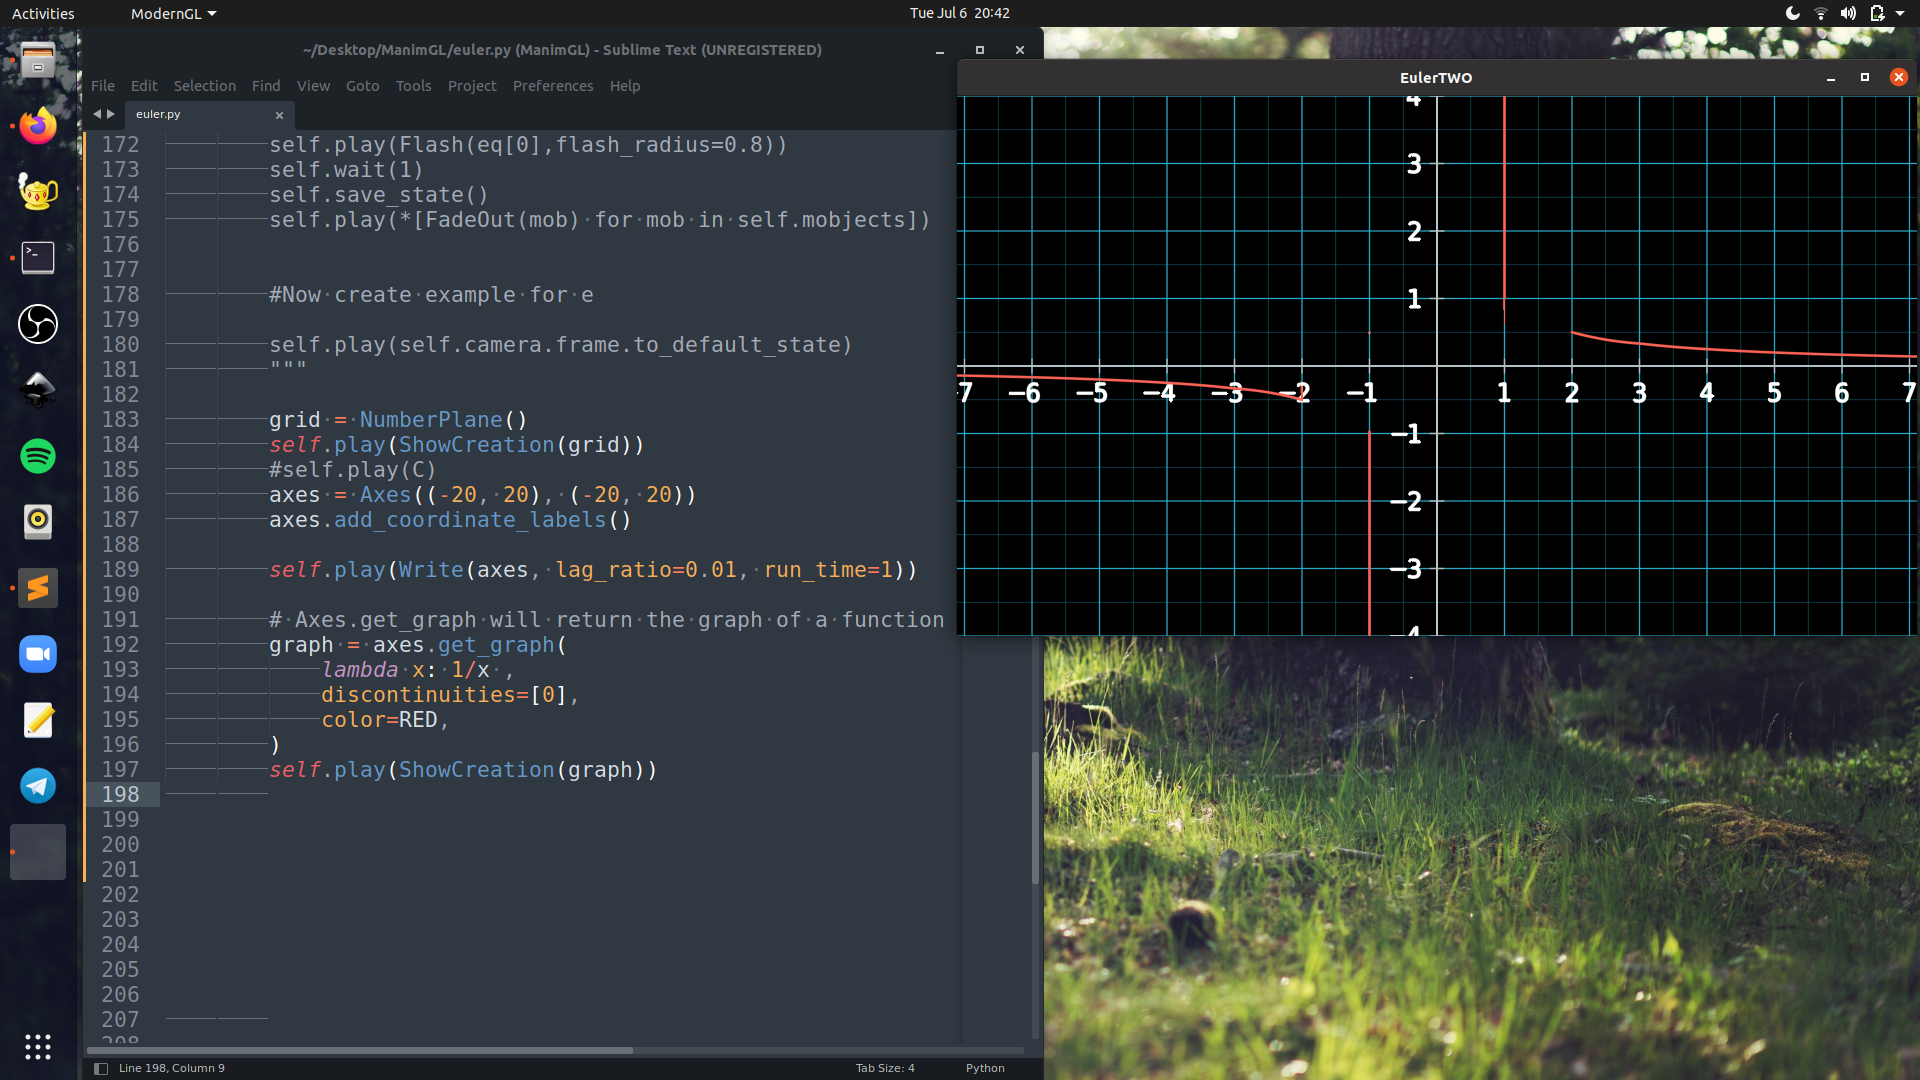
Task: Click the Wi-Fi status icon
Action: pyautogui.click(x=1820, y=13)
